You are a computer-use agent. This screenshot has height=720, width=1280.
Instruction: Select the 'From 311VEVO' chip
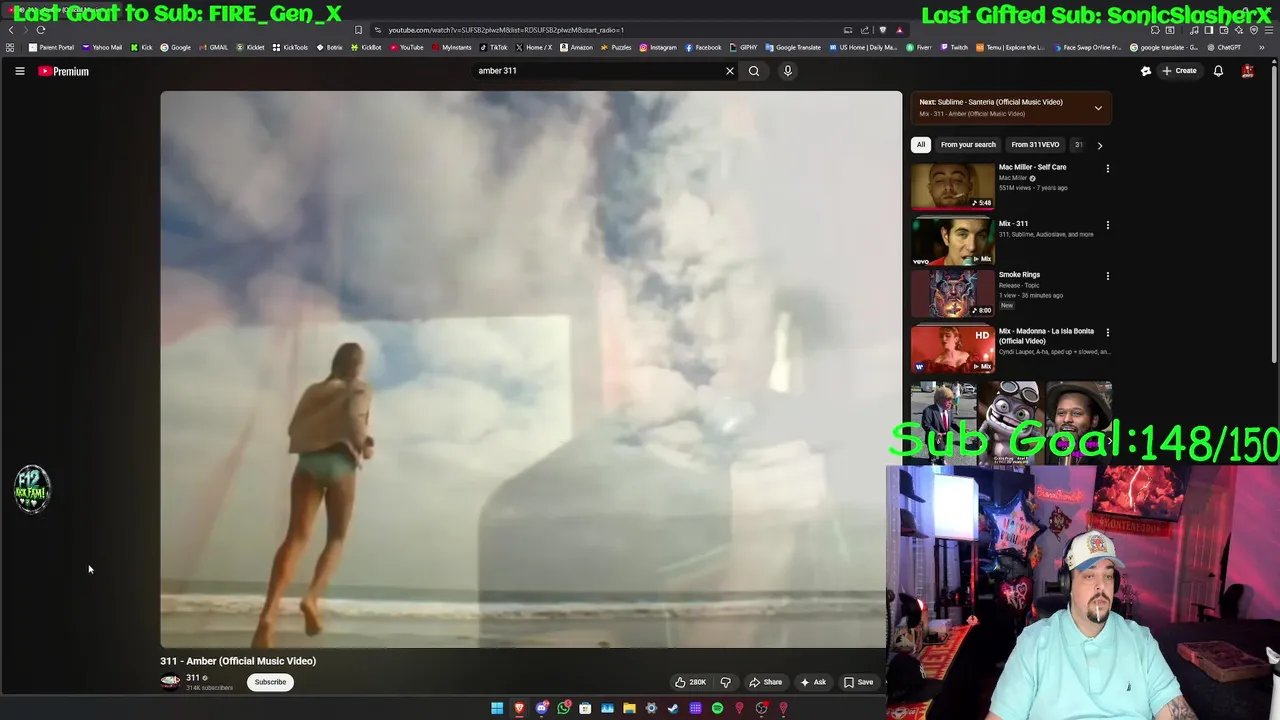[1035, 145]
